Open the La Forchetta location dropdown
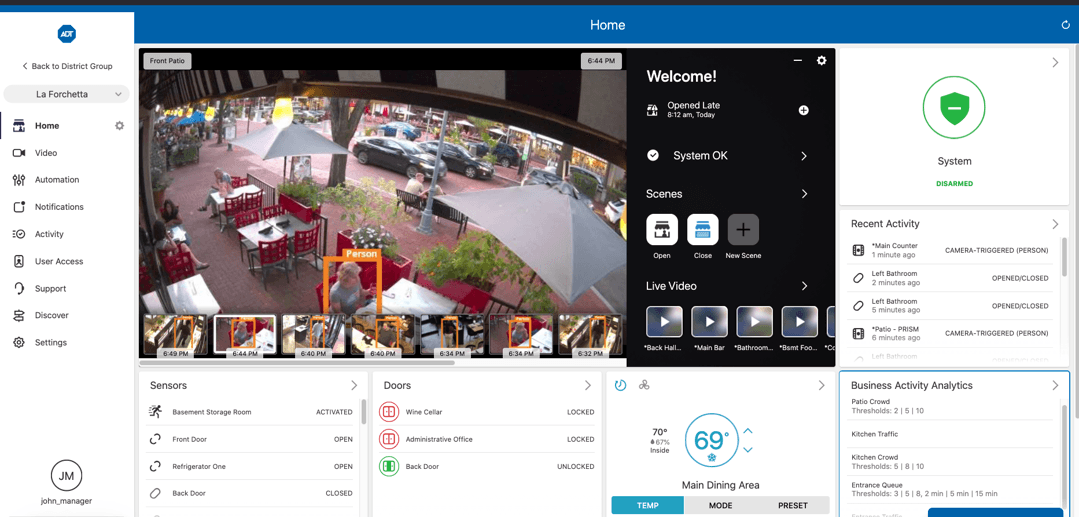The height and width of the screenshot is (517, 1079). tap(67, 94)
